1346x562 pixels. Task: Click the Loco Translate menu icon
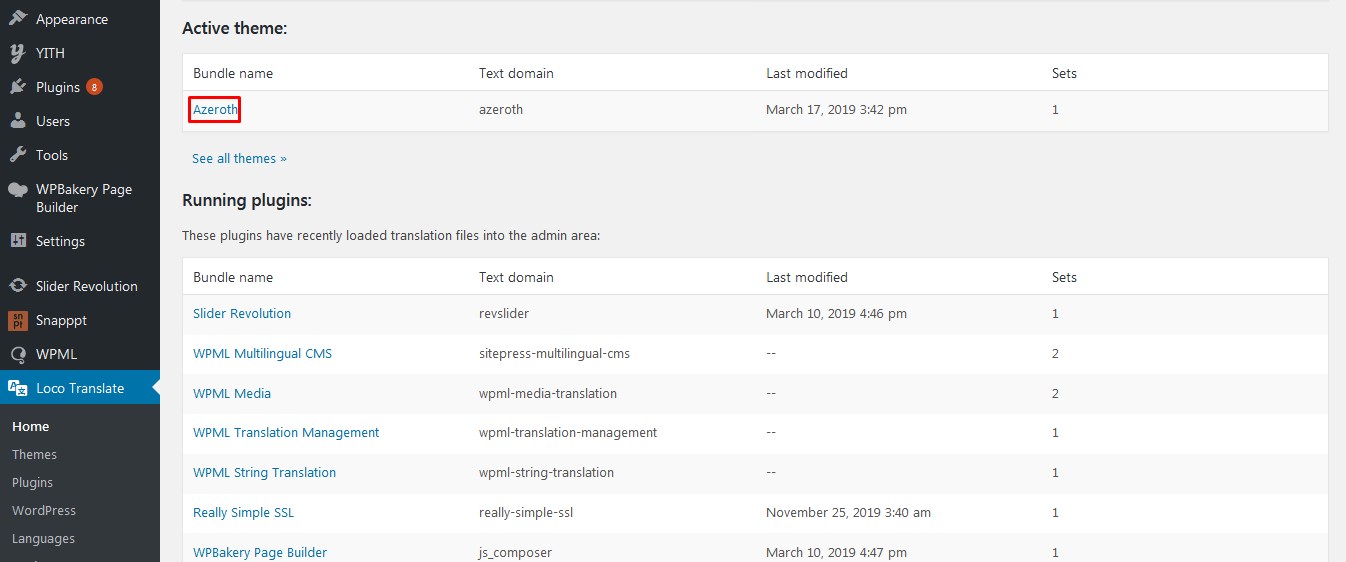point(17,388)
